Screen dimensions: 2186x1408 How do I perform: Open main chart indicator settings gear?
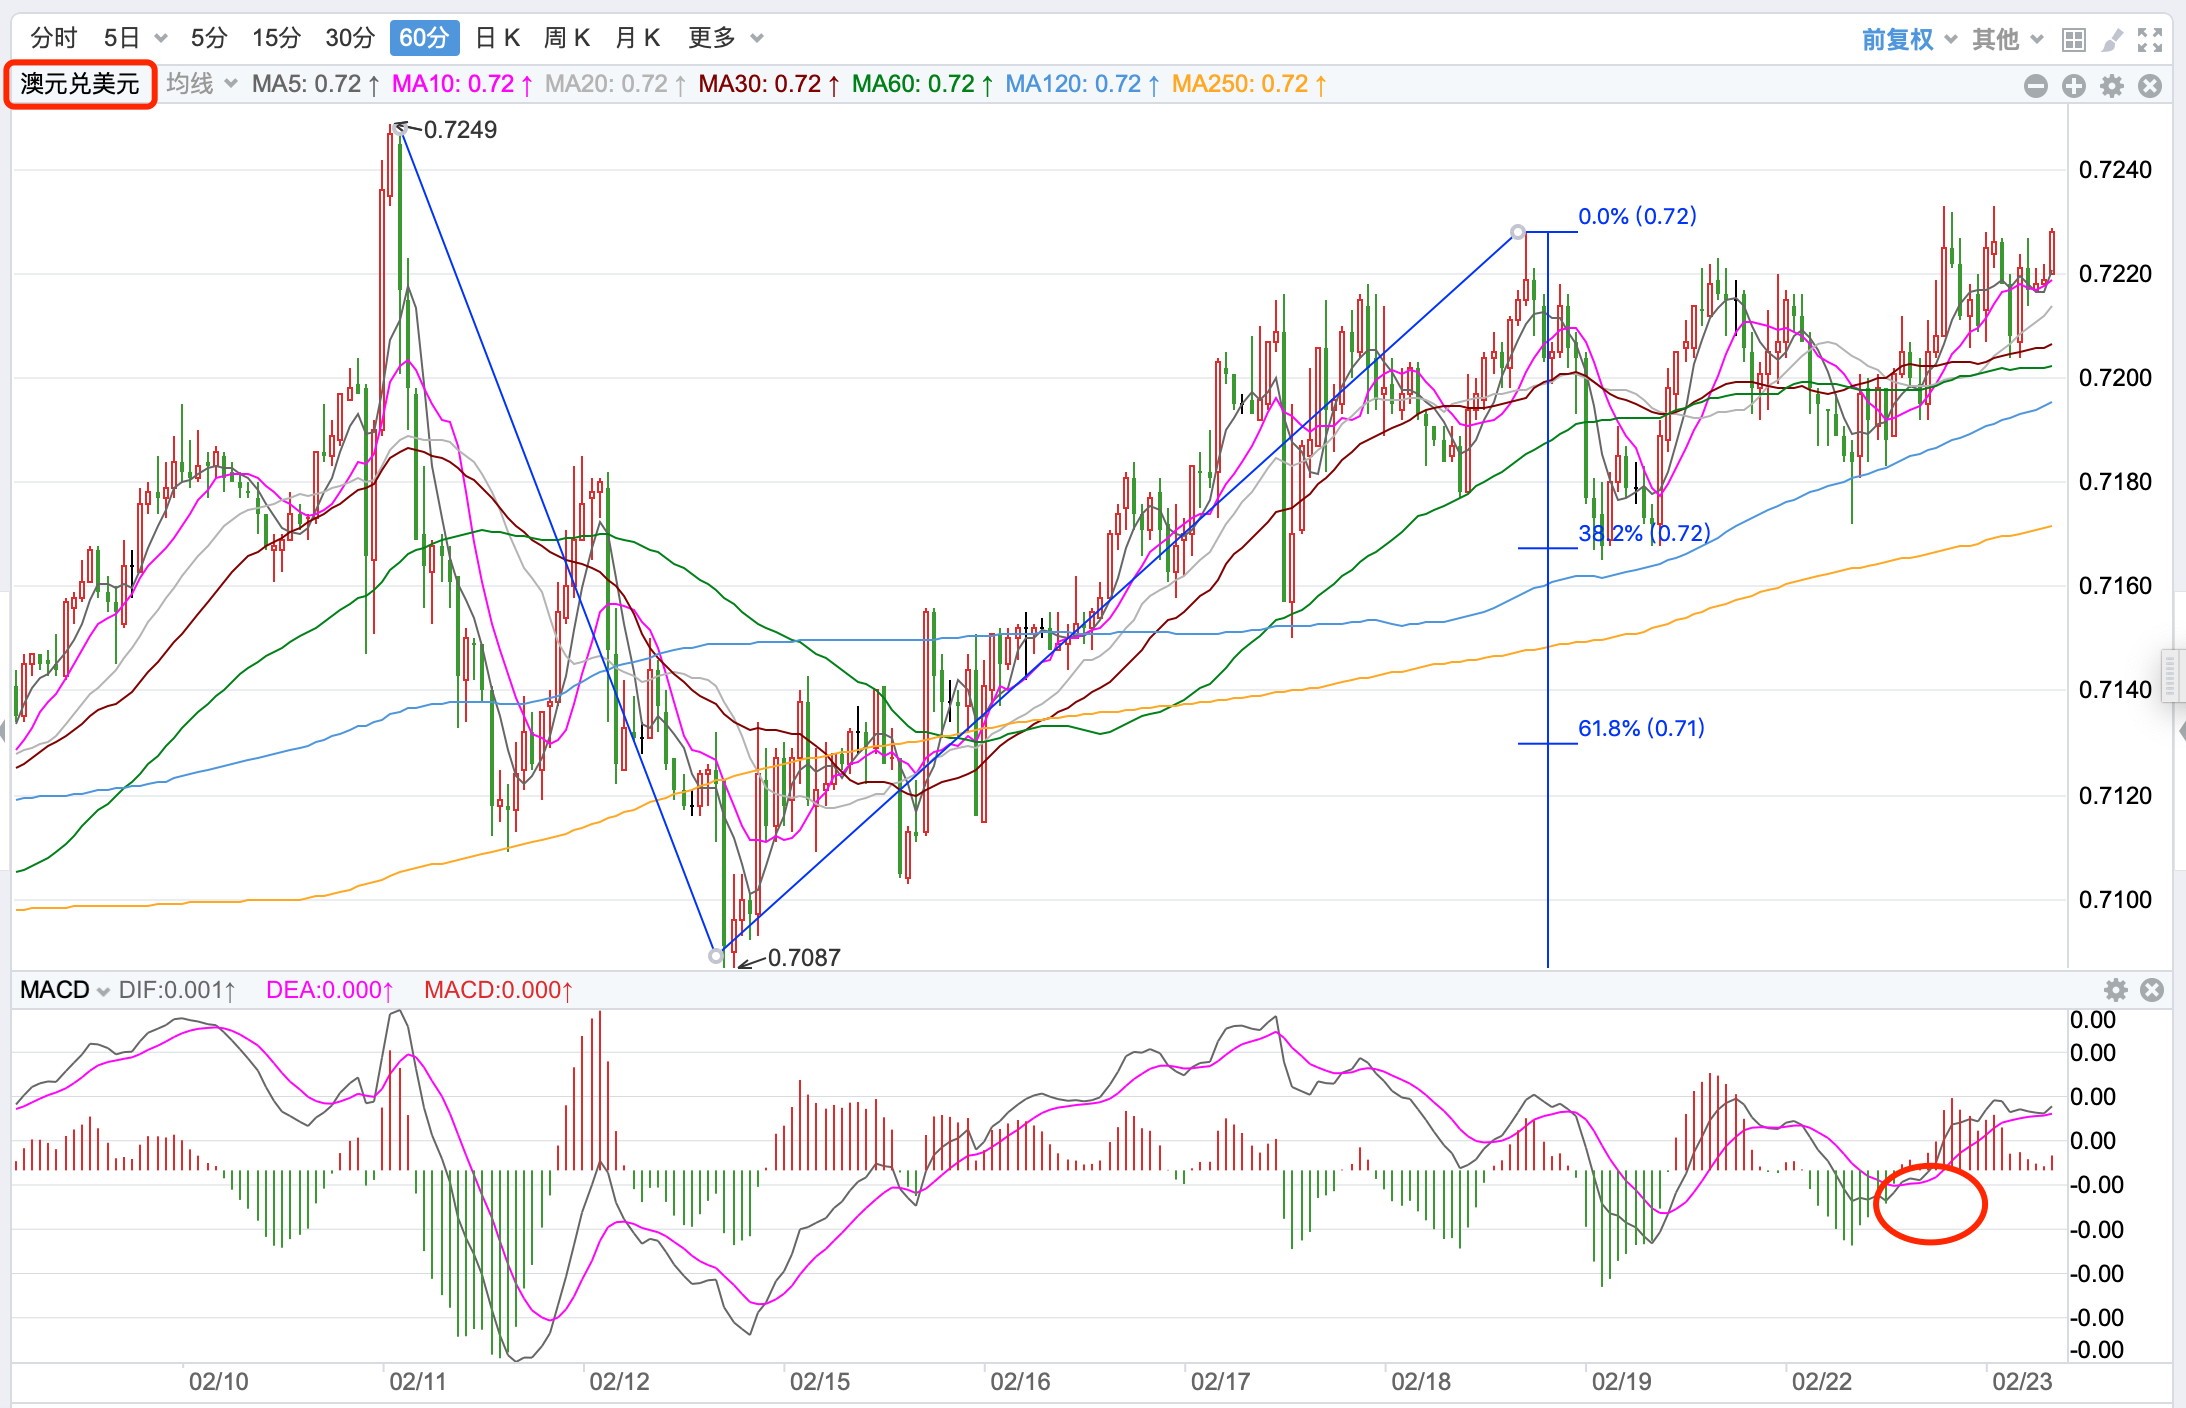click(x=2112, y=86)
